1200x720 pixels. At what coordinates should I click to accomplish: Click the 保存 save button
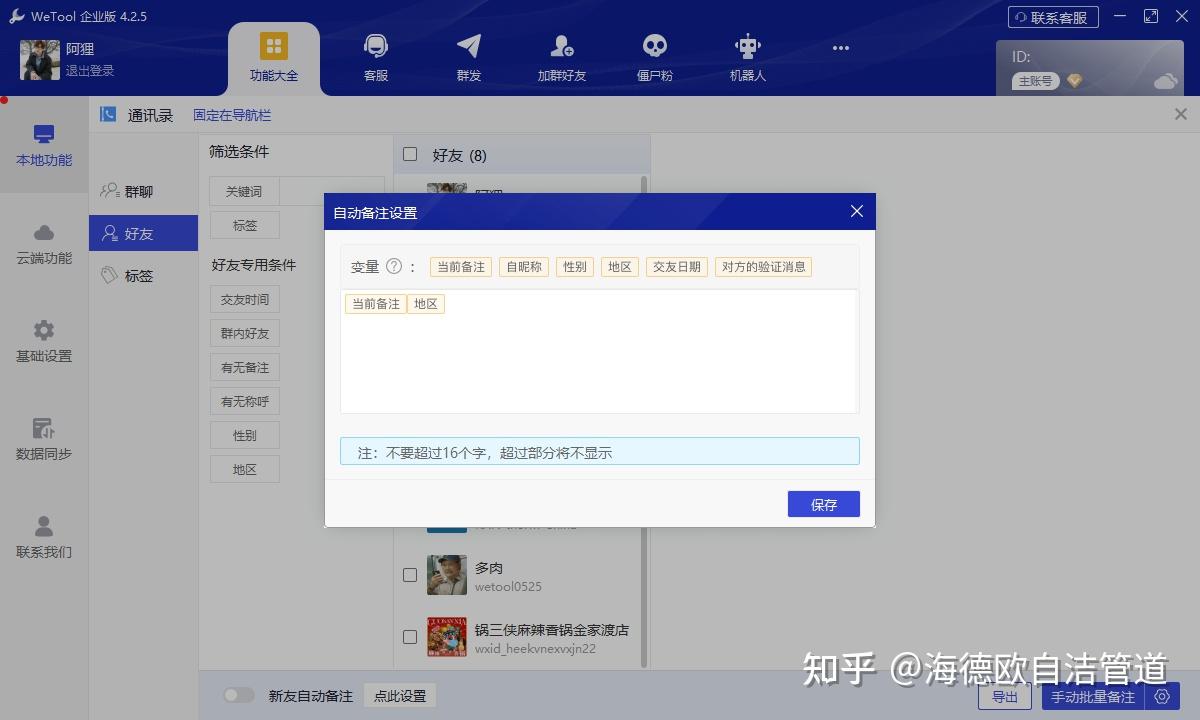point(823,504)
